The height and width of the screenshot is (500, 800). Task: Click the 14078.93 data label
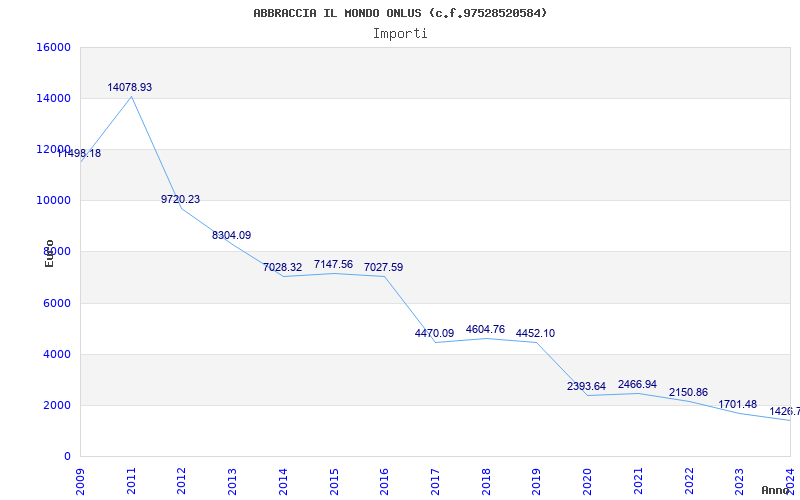click(130, 87)
